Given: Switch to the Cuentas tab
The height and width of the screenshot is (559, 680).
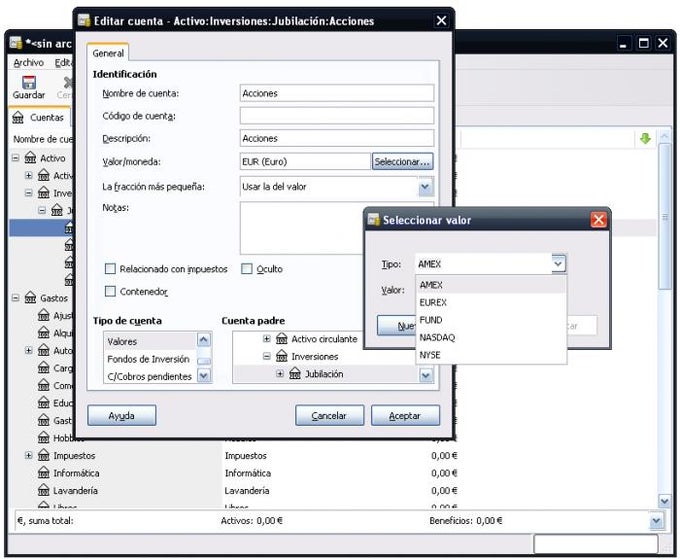Looking at the screenshot, I should pos(38,118).
